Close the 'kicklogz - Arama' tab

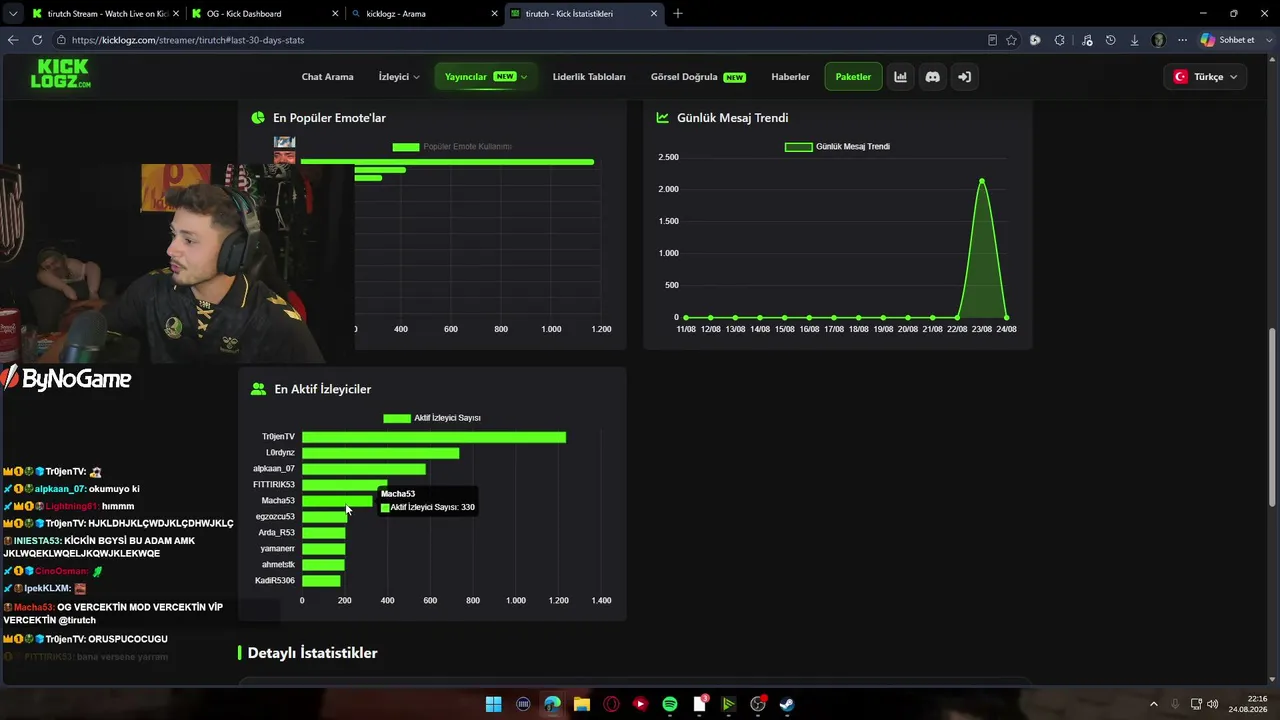pos(494,14)
